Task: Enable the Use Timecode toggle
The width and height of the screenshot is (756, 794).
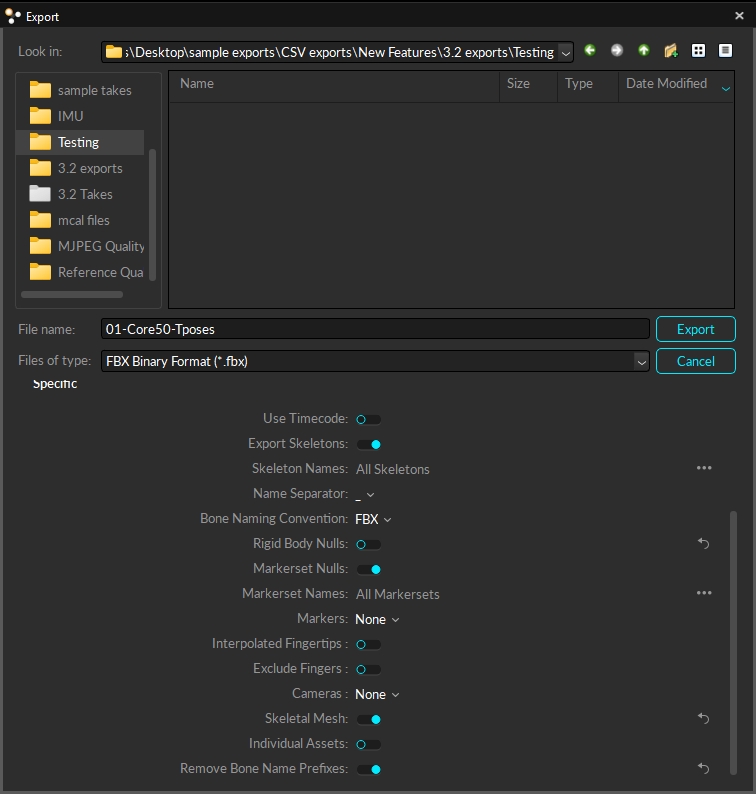Action: coord(368,419)
